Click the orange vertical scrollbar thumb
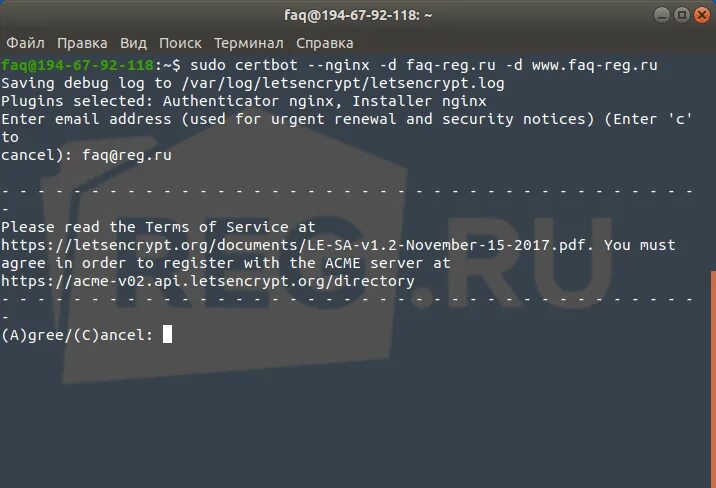716x488 pixels. pyautogui.click(x=713, y=379)
